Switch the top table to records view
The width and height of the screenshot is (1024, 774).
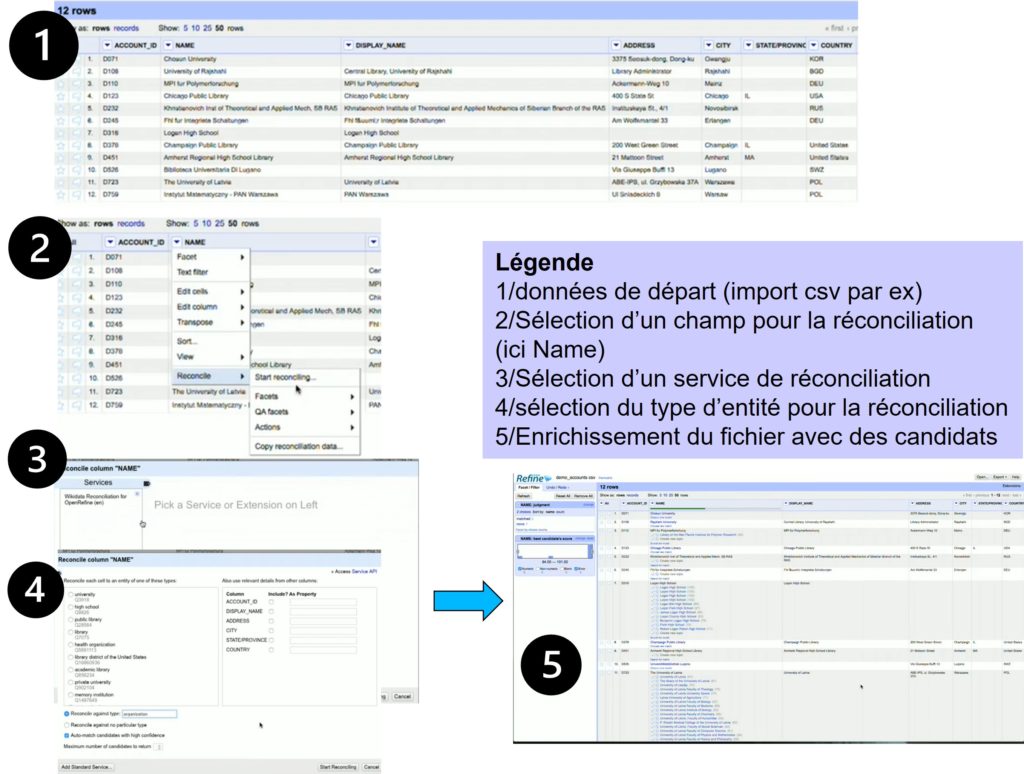pyautogui.click(x=126, y=28)
